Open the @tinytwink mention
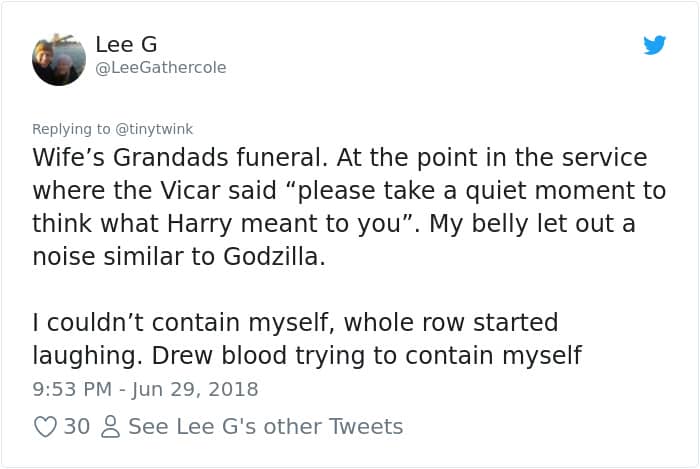Image resolution: width=700 pixels, height=469 pixels. pos(155,128)
